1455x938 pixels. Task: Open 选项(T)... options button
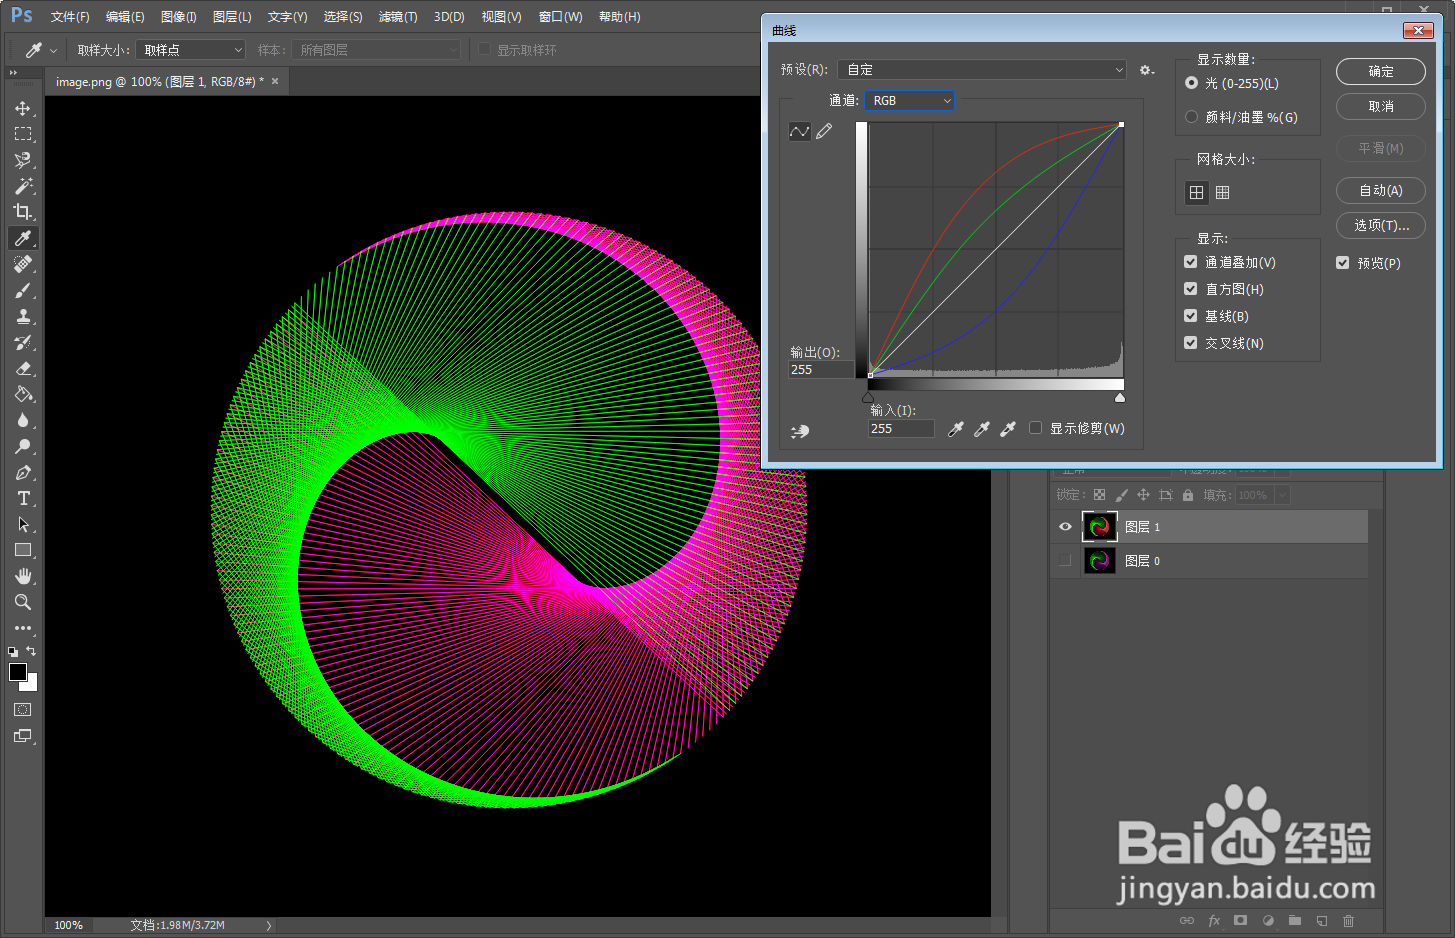point(1381,226)
